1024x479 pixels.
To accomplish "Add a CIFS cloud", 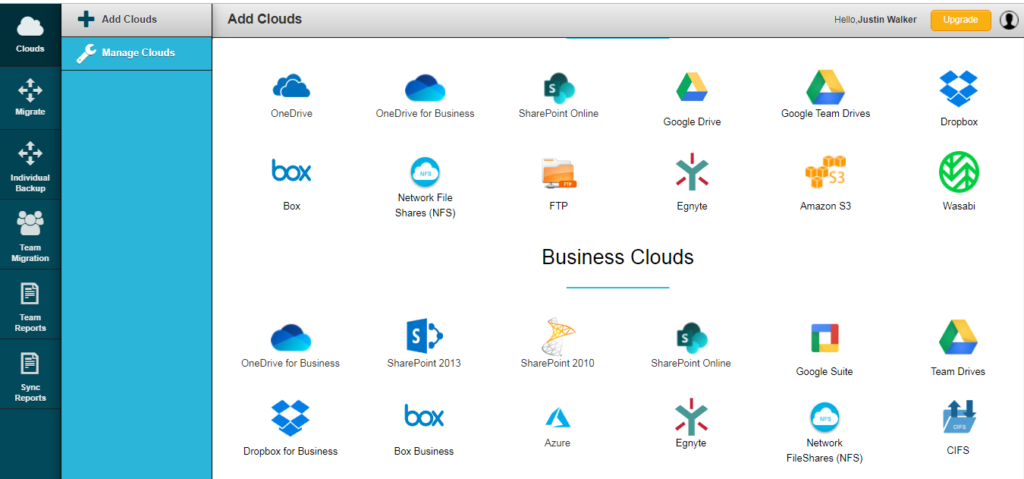I will point(958,418).
